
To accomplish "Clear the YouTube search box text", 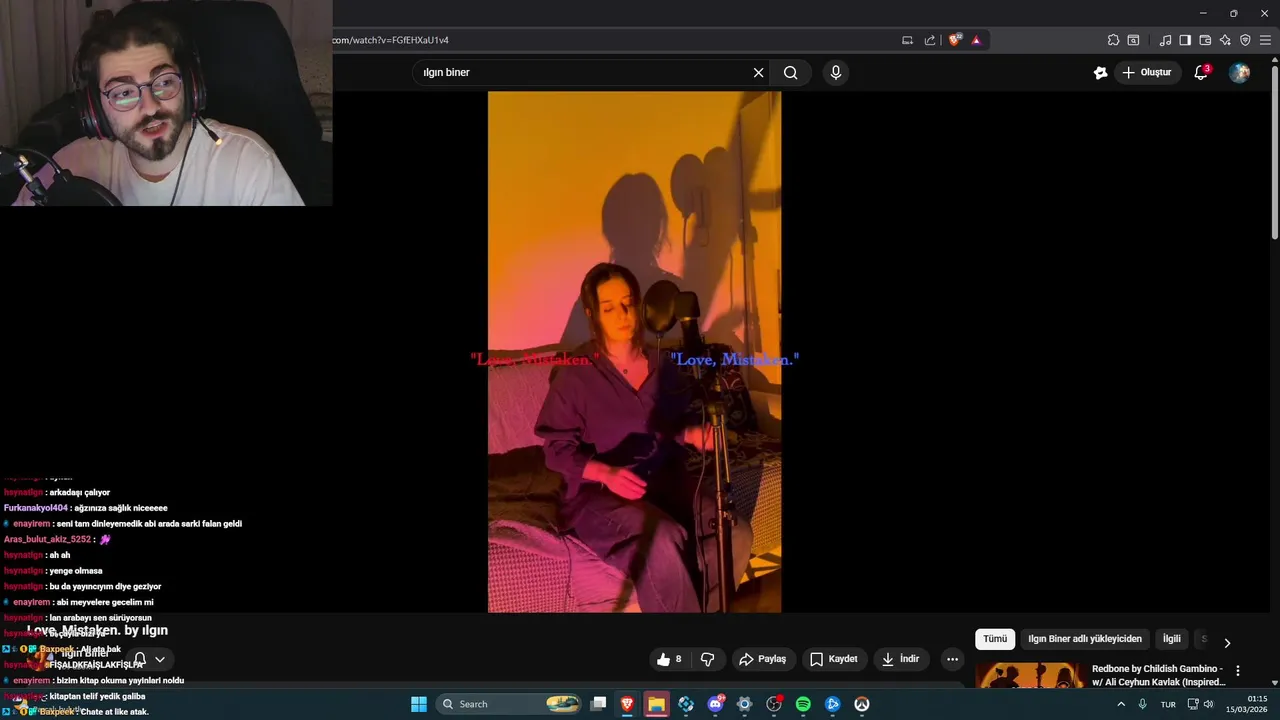I will pos(758,72).
